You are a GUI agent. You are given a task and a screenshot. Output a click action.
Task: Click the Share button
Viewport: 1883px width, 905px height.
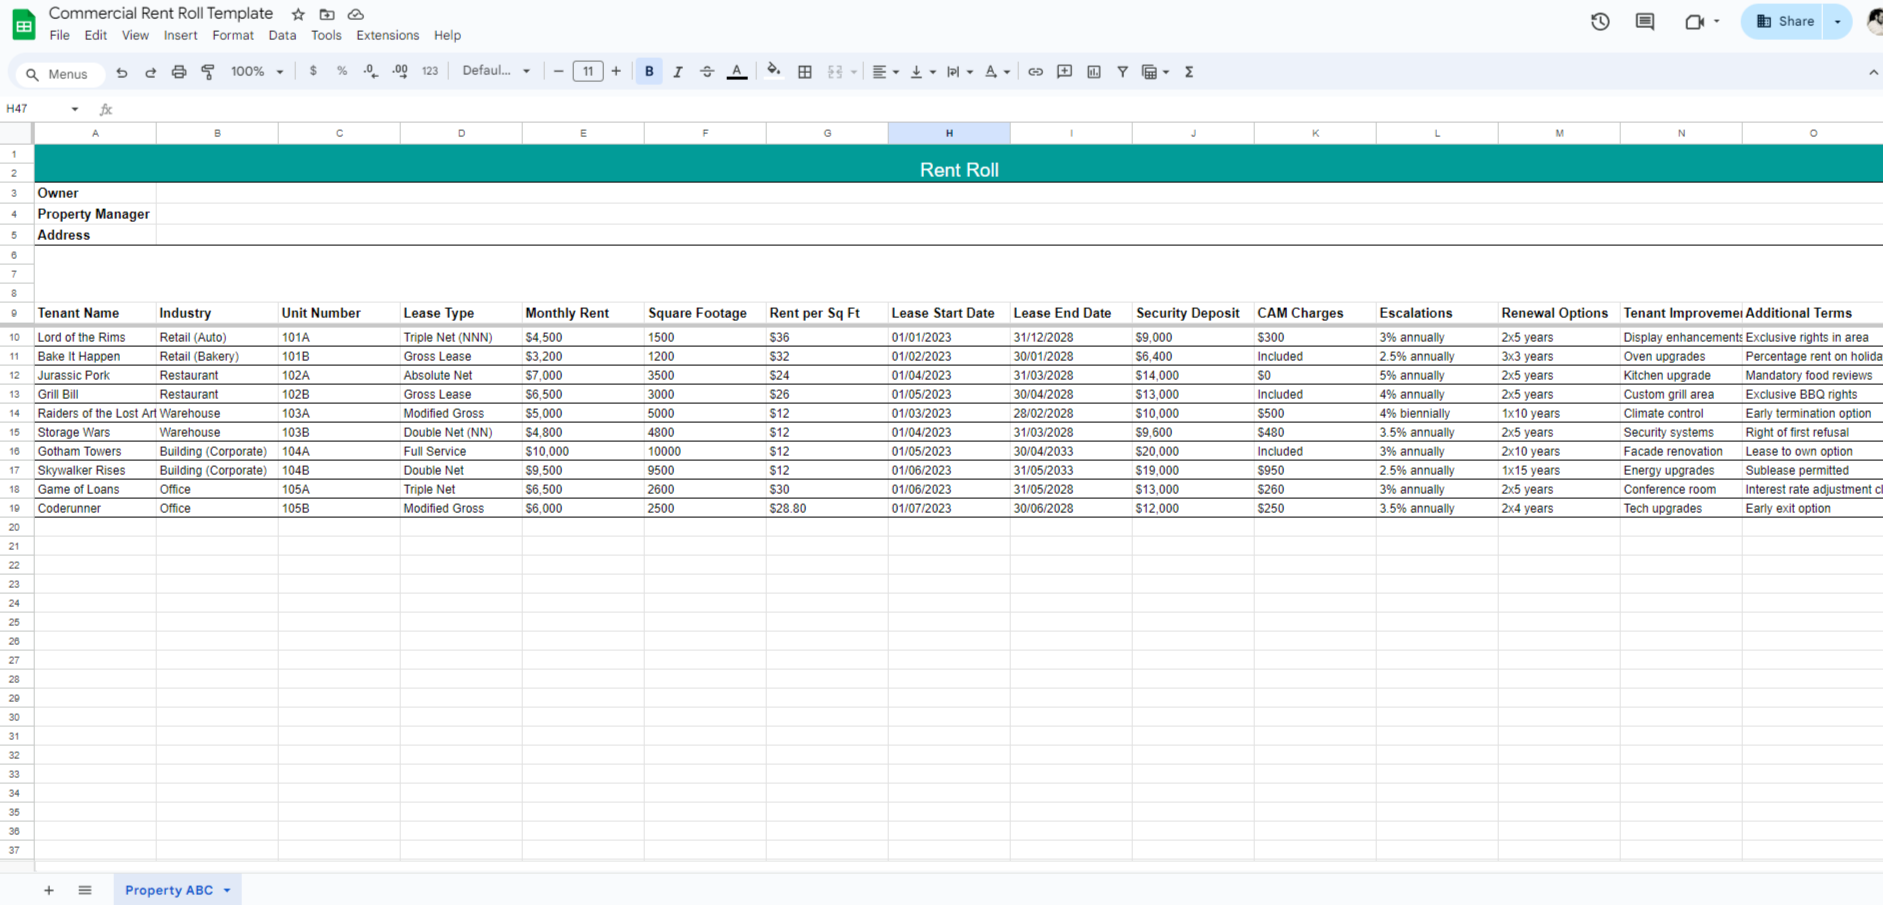pyautogui.click(x=1786, y=21)
